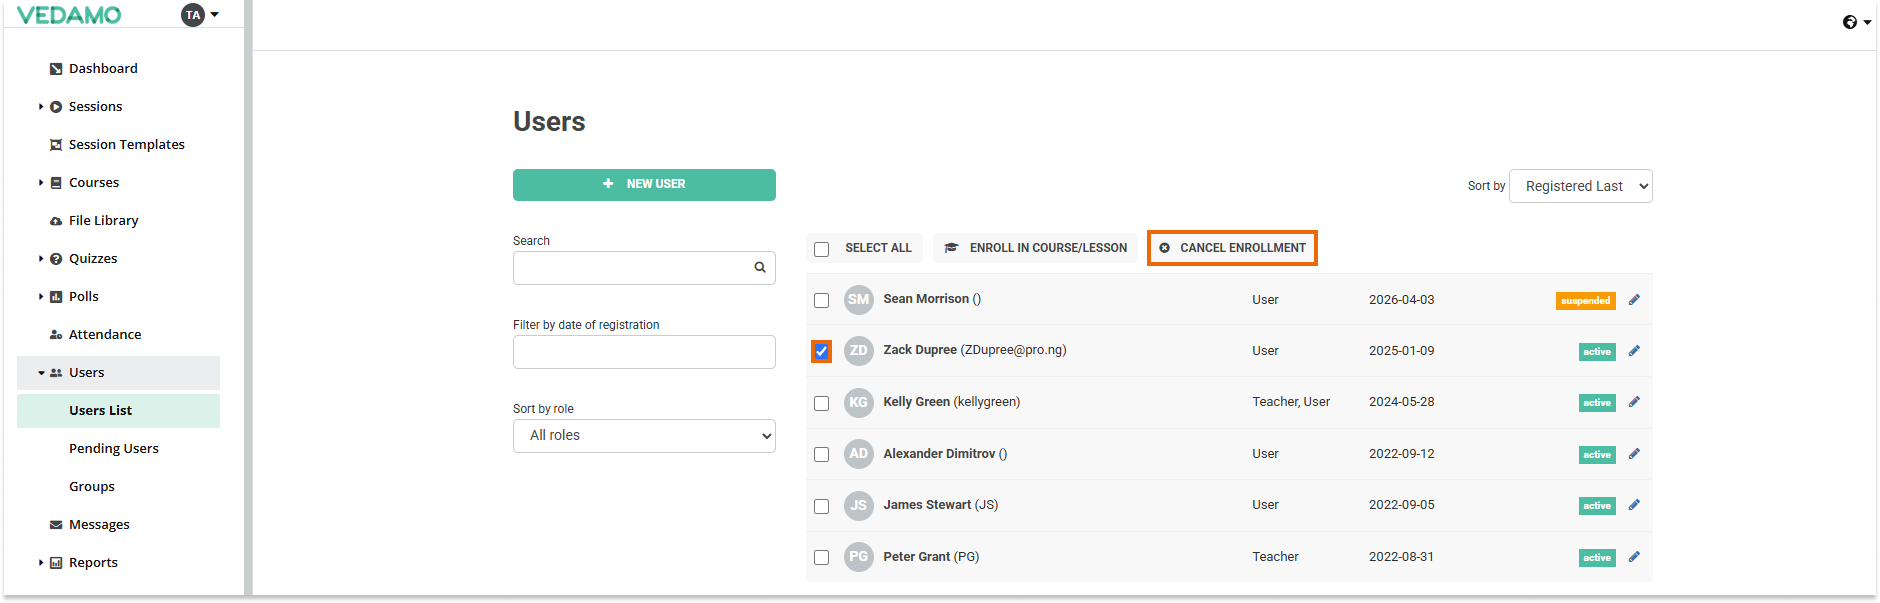Expand the Courses submenu arrow

point(41,183)
